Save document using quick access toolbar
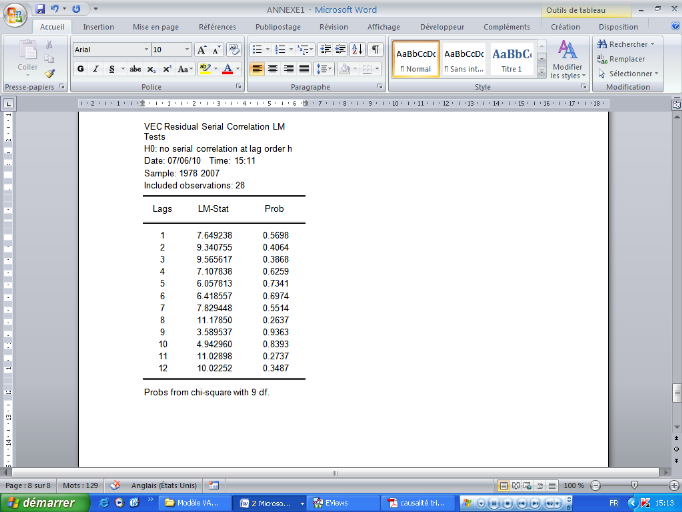Image resolution: width=682 pixels, height=512 pixels. tap(40, 8)
